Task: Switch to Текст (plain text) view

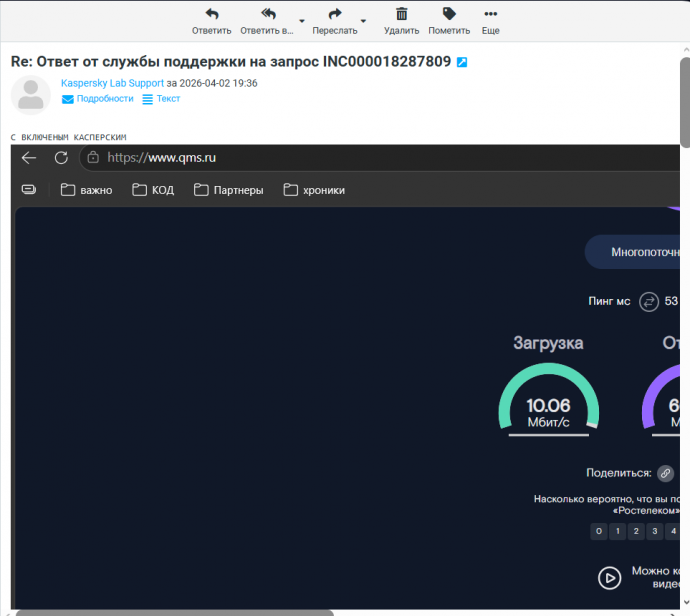Action: pos(161,99)
